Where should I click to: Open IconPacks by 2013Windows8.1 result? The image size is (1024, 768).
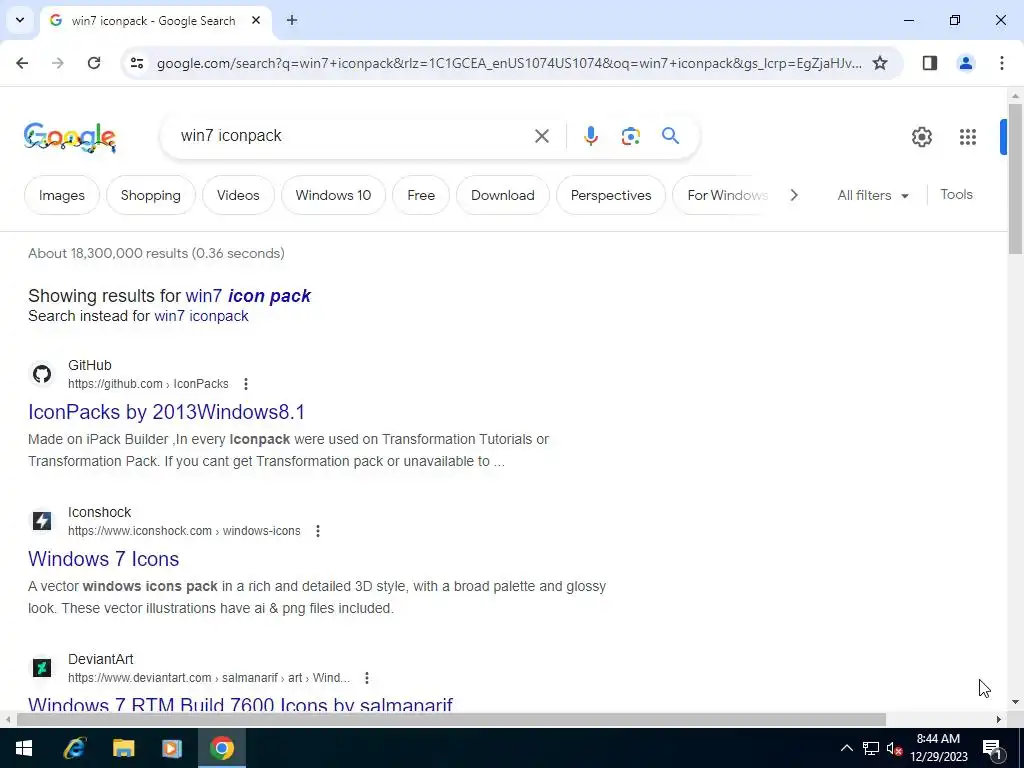tap(167, 412)
